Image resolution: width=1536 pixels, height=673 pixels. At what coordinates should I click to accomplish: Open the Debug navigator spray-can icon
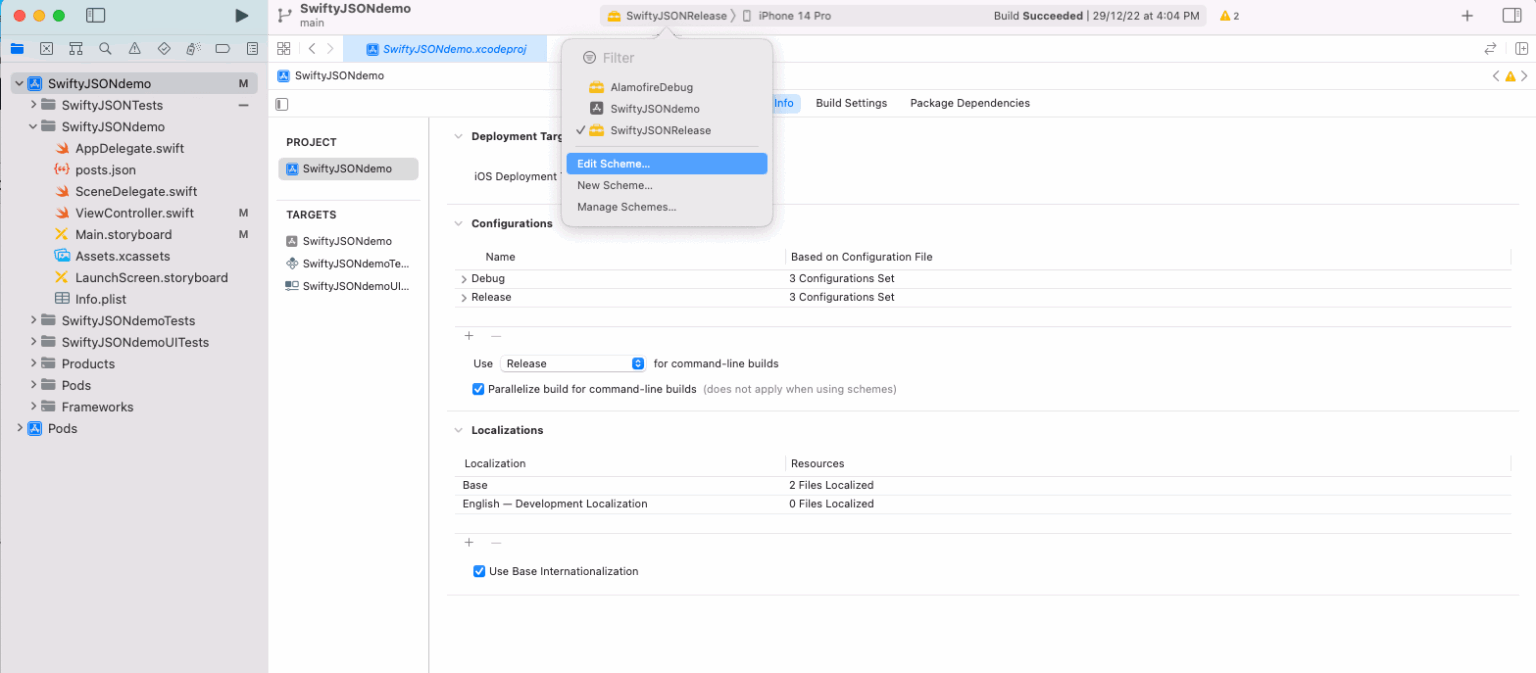pos(191,48)
